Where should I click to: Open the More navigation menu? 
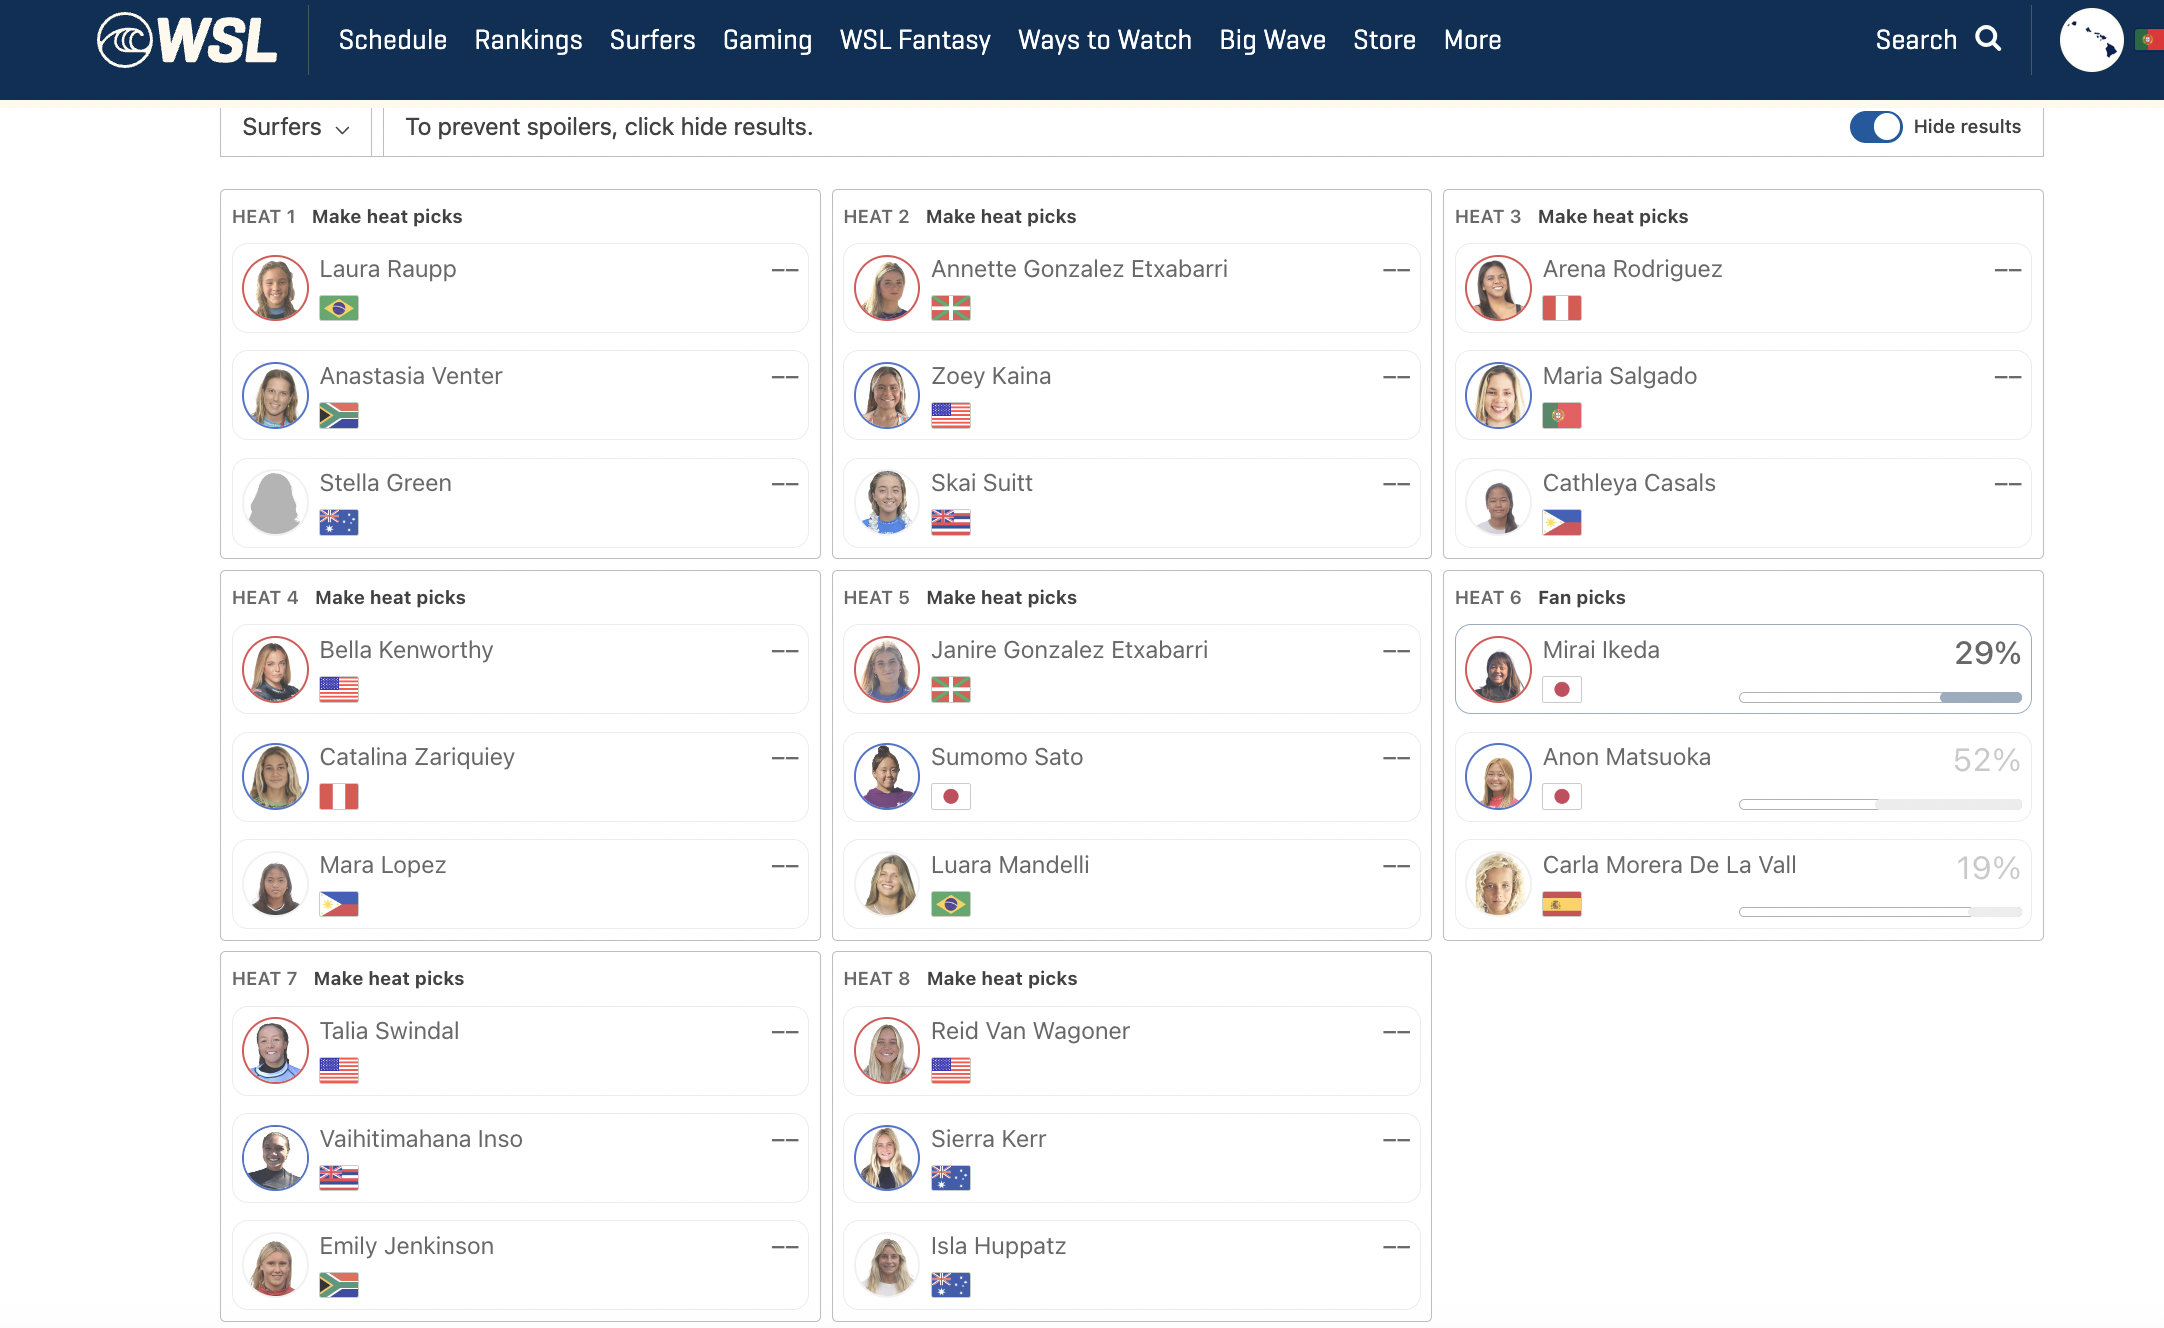[1472, 40]
